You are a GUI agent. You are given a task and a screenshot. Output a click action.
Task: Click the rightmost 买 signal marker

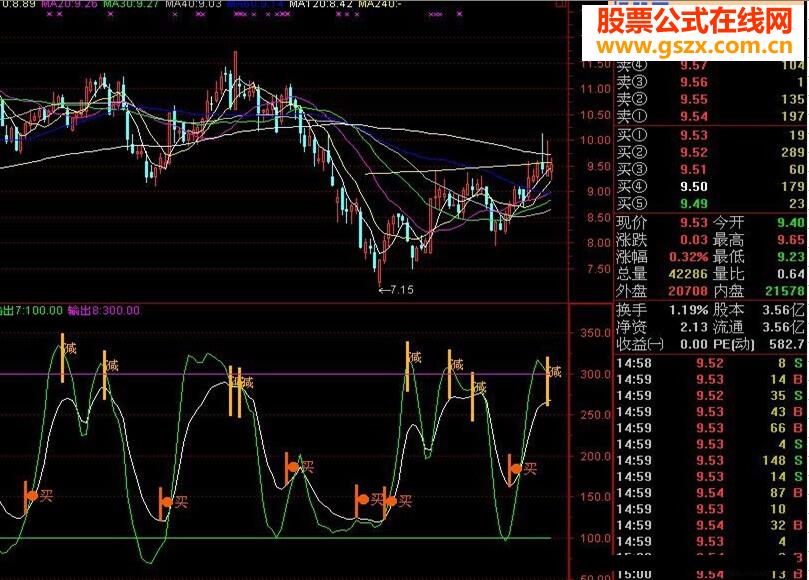point(523,469)
